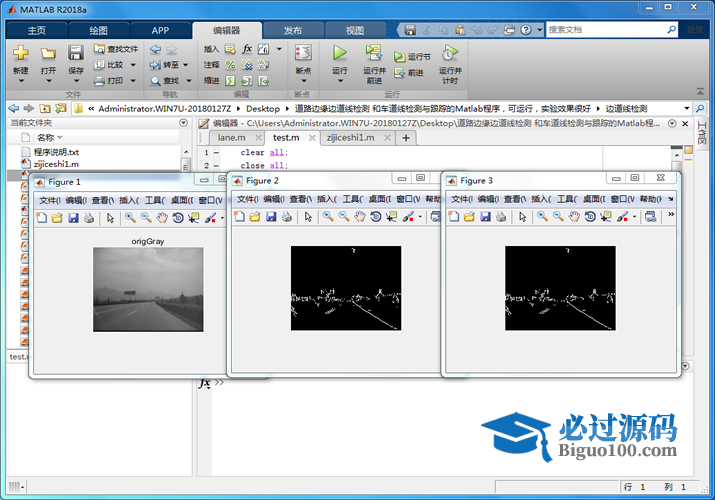Add new editor tab with plus button
The height and width of the screenshot is (500, 715).
tap(406, 138)
